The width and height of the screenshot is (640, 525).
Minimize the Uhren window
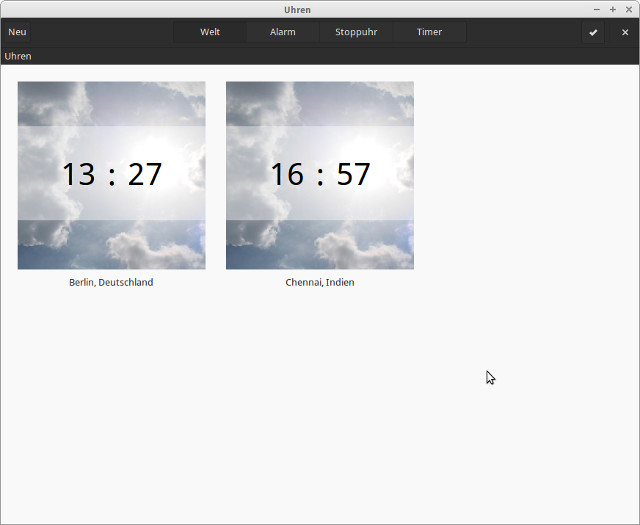[596, 9]
